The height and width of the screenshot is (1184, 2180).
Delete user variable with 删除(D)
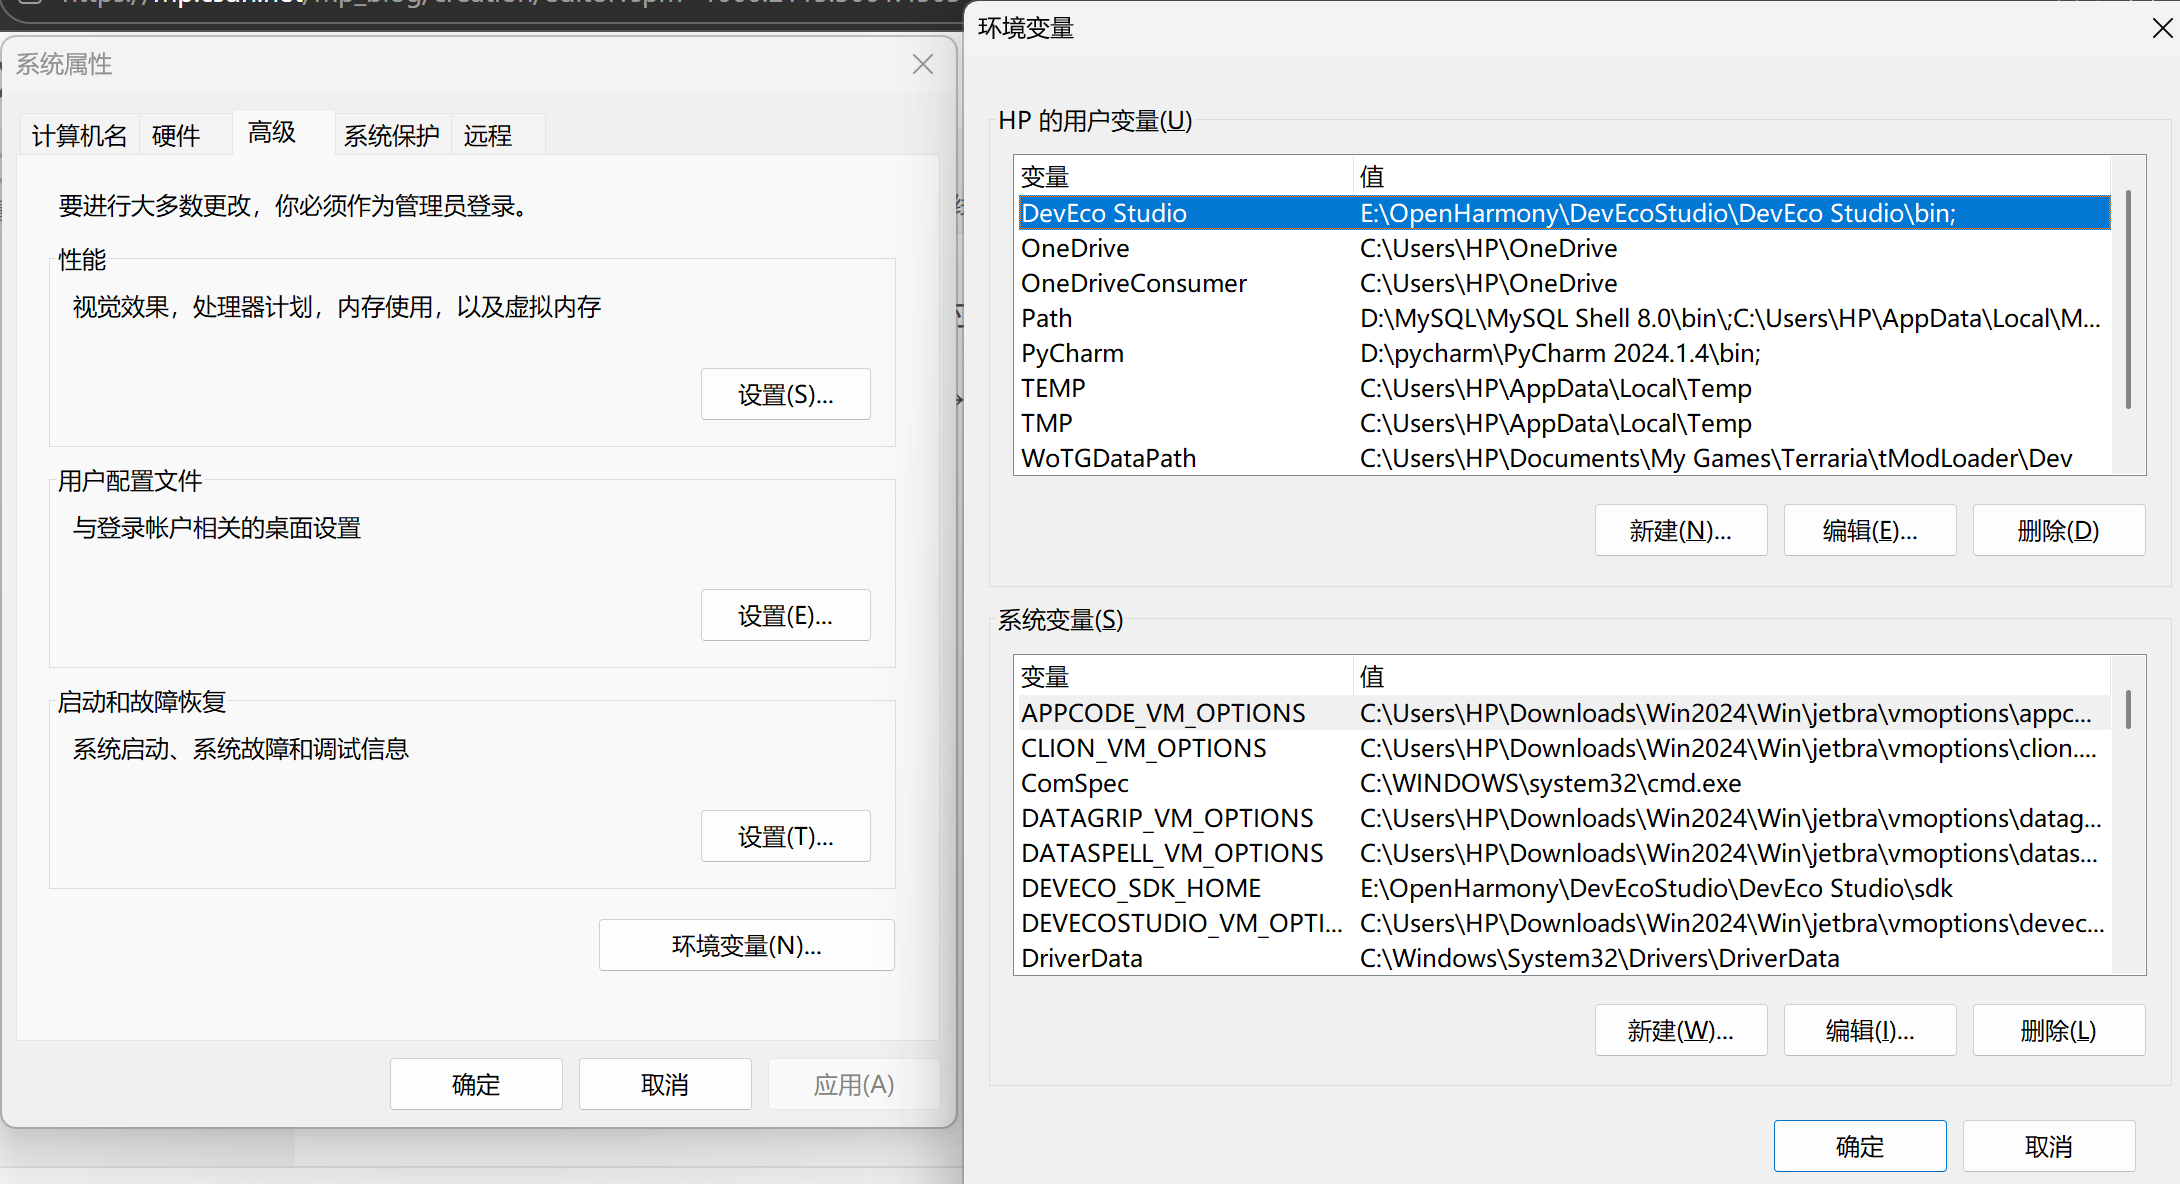coord(2058,531)
